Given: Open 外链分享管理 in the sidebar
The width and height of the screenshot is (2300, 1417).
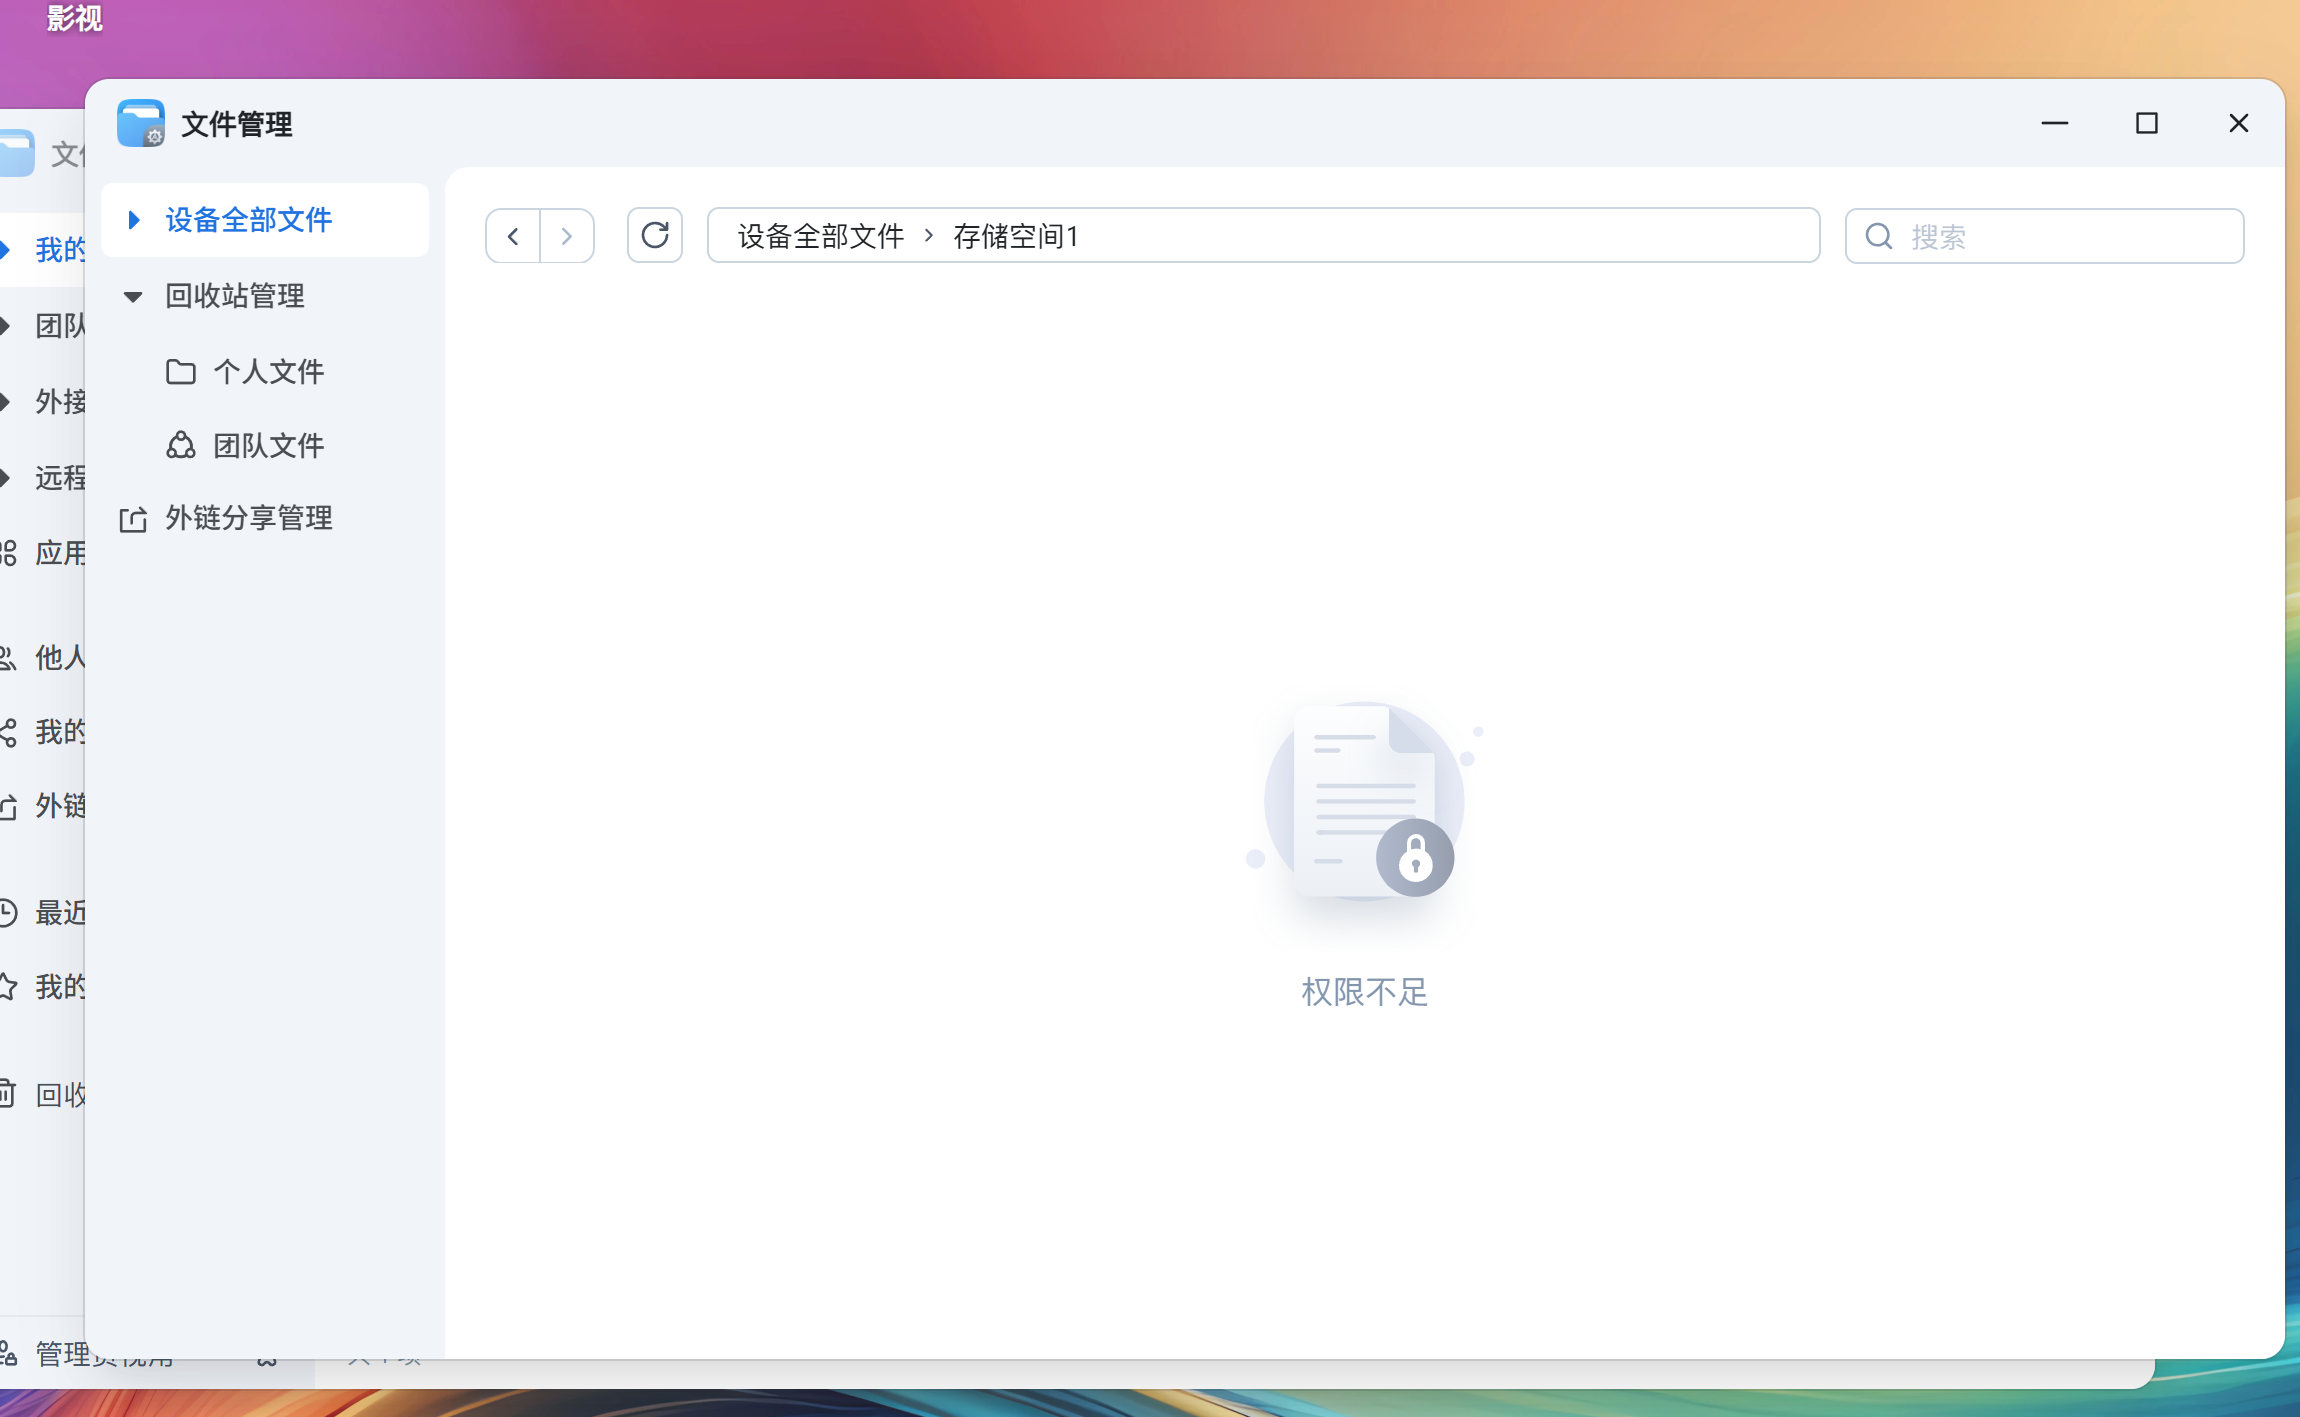Looking at the screenshot, I should pyautogui.click(x=248, y=518).
